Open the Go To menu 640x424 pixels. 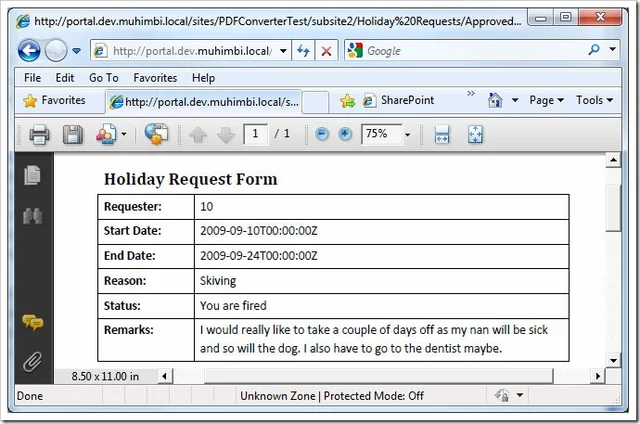point(104,78)
